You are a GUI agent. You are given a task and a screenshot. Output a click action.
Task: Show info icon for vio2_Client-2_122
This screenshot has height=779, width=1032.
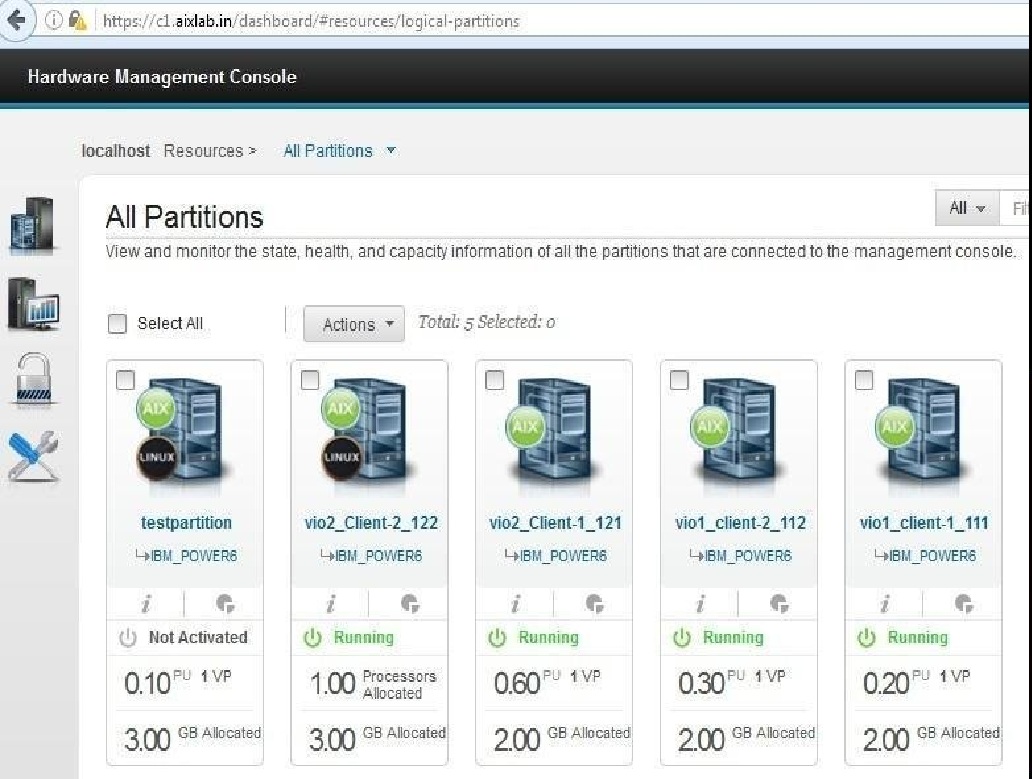point(330,603)
